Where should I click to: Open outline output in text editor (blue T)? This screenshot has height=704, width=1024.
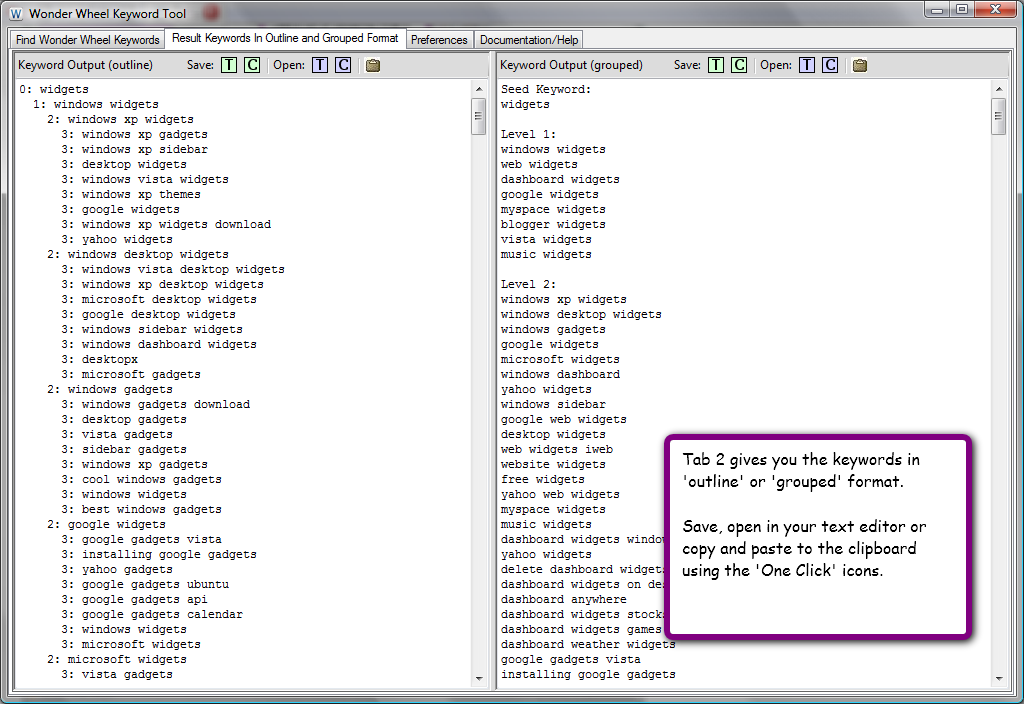320,65
